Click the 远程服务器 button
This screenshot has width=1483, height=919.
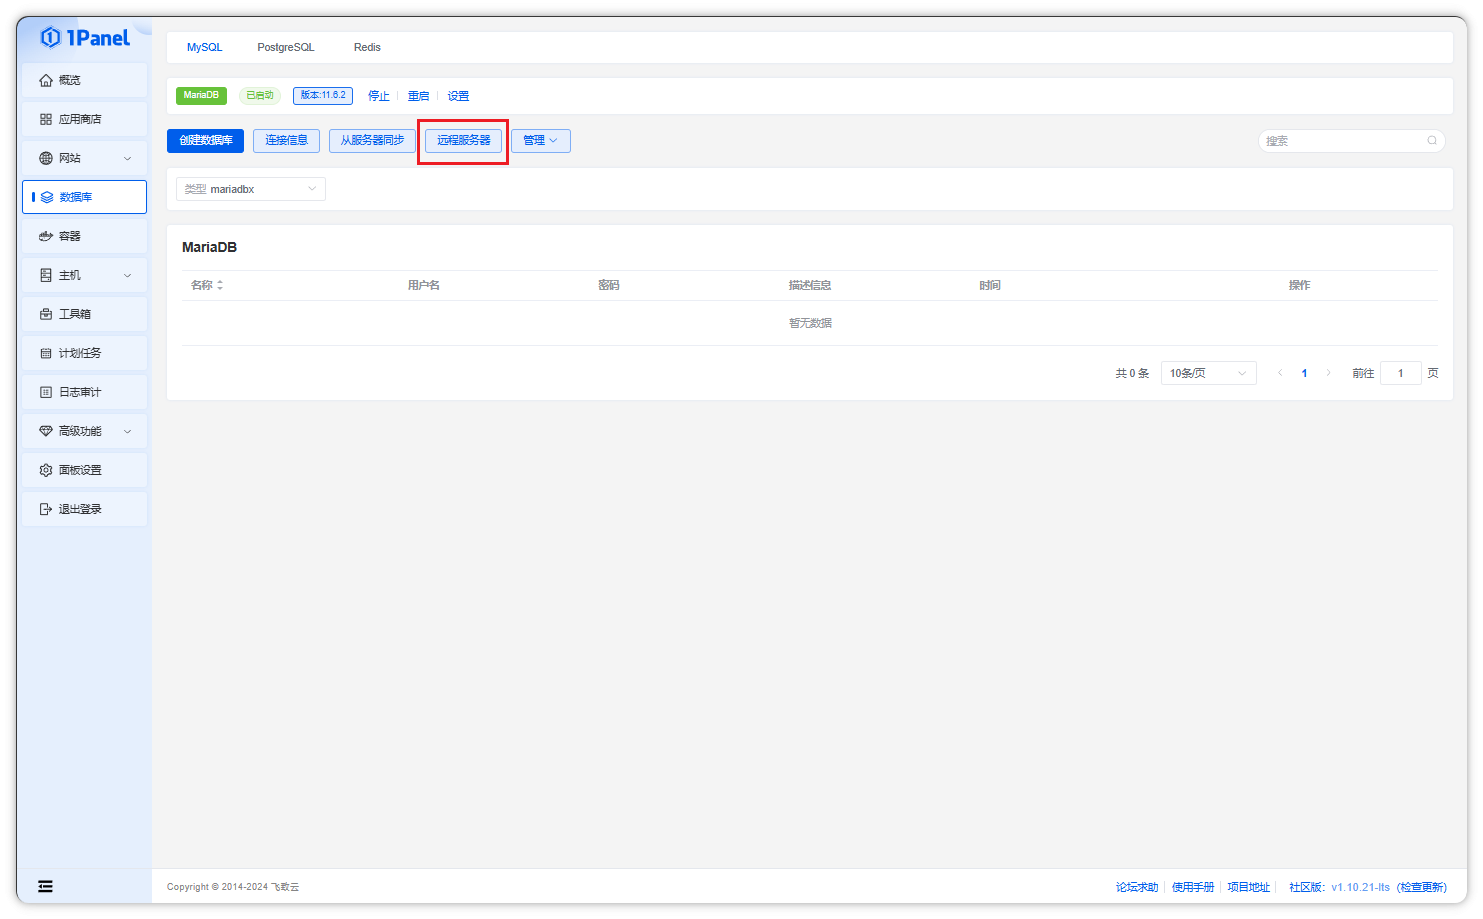click(x=464, y=141)
